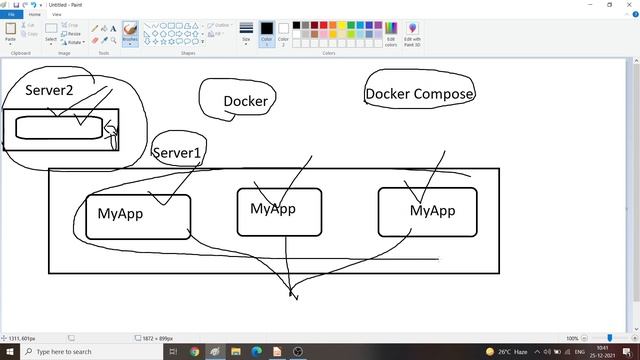Open Microsoft Edge from the taskbar
This screenshot has width=640, height=360.
coord(256,351)
